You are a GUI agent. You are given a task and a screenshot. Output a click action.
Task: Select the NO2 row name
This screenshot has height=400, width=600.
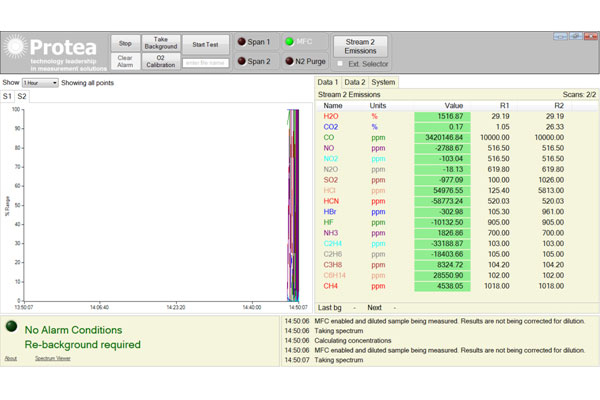click(331, 159)
